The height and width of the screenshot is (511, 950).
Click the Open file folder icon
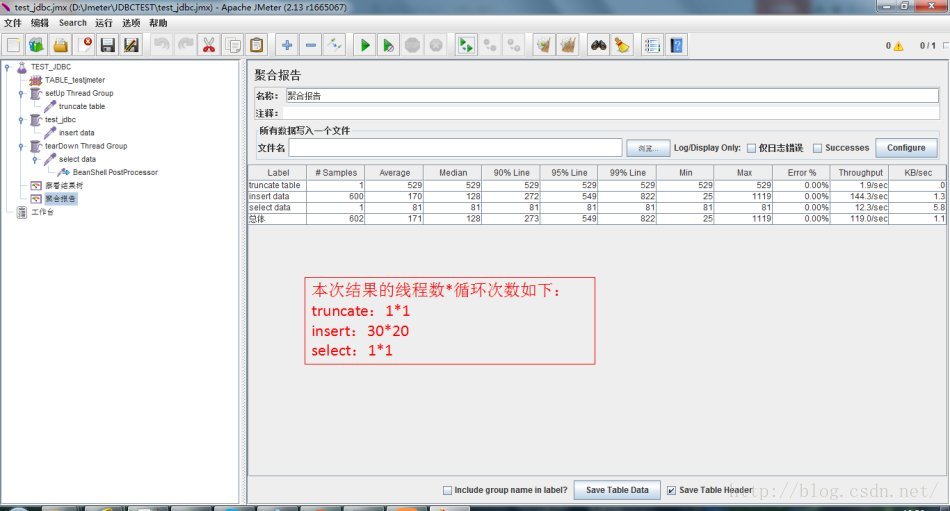coord(60,45)
